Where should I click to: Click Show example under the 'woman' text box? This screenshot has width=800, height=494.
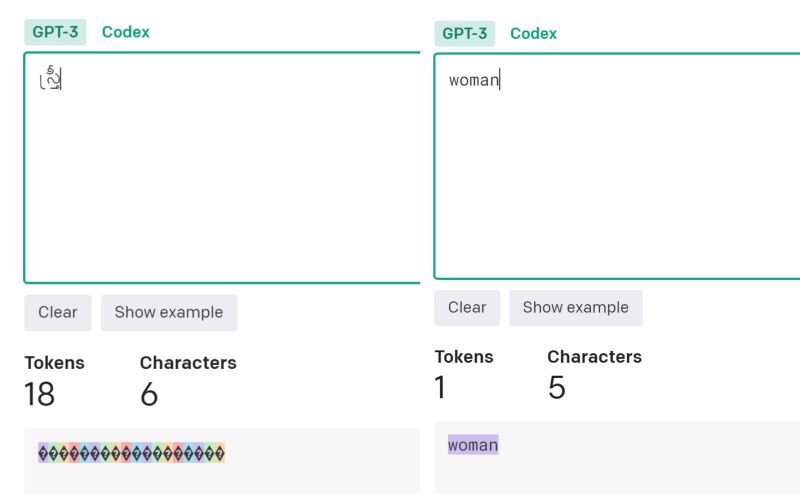click(x=576, y=308)
